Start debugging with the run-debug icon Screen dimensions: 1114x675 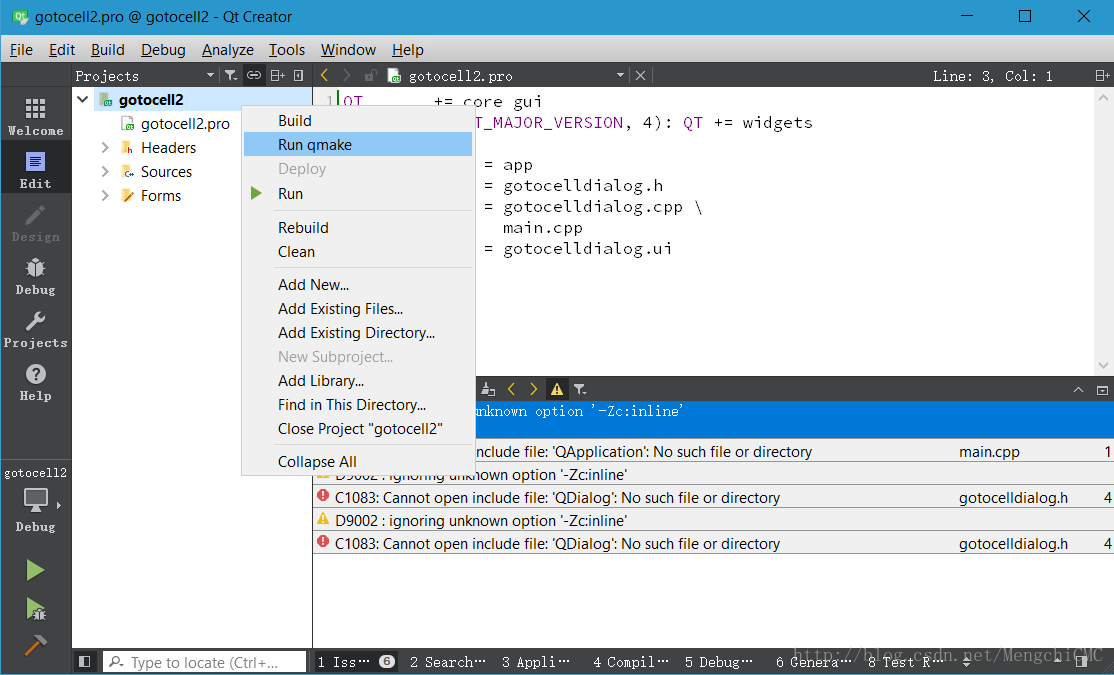[35, 608]
